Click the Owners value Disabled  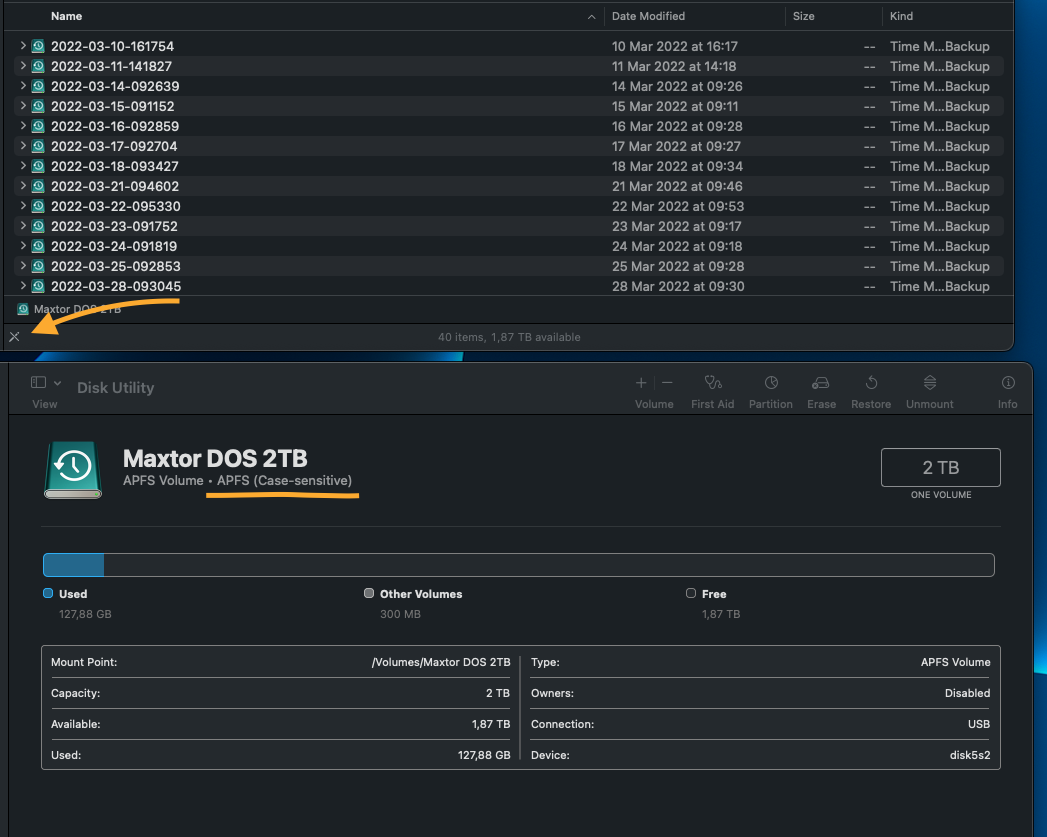pyautogui.click(x=967, y=693)
